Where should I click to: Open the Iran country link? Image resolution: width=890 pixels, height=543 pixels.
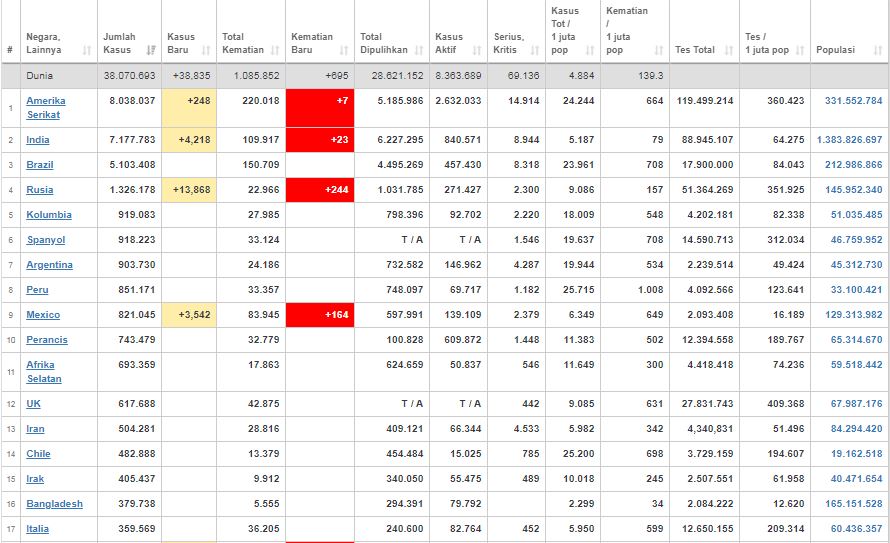pyautogui.click(x=35, y=428)
